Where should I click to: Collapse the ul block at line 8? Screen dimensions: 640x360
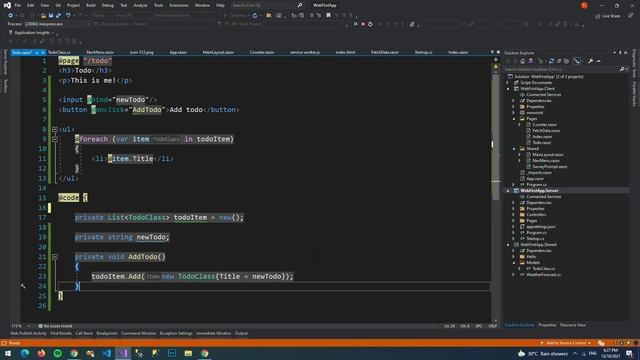[55, 129]
